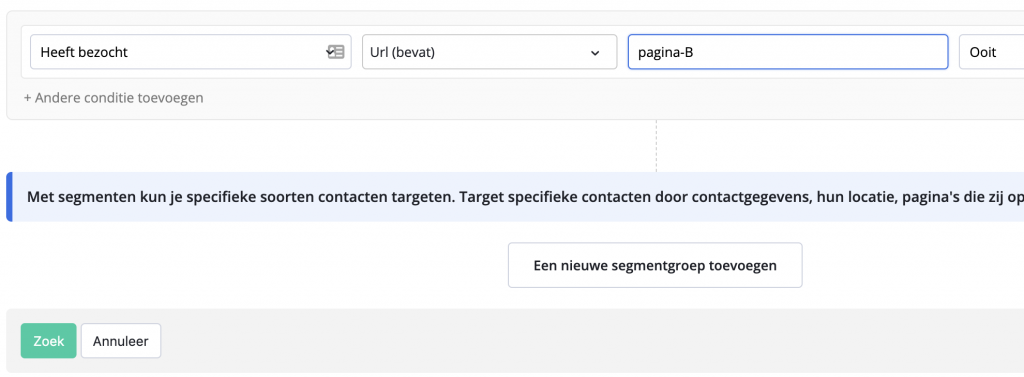Click the dashed connector line below the condition group

pos(656,146)
